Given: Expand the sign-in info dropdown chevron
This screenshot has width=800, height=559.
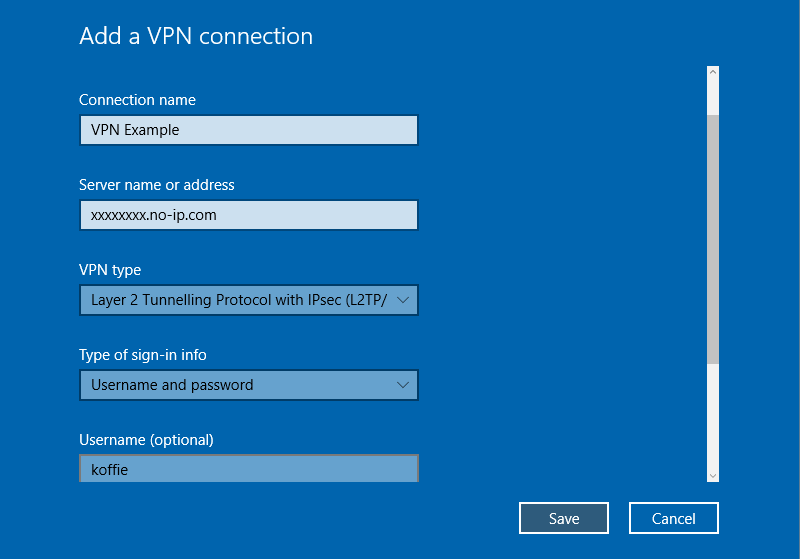Looking at the screenshot, I should click(x=403, y=385).
